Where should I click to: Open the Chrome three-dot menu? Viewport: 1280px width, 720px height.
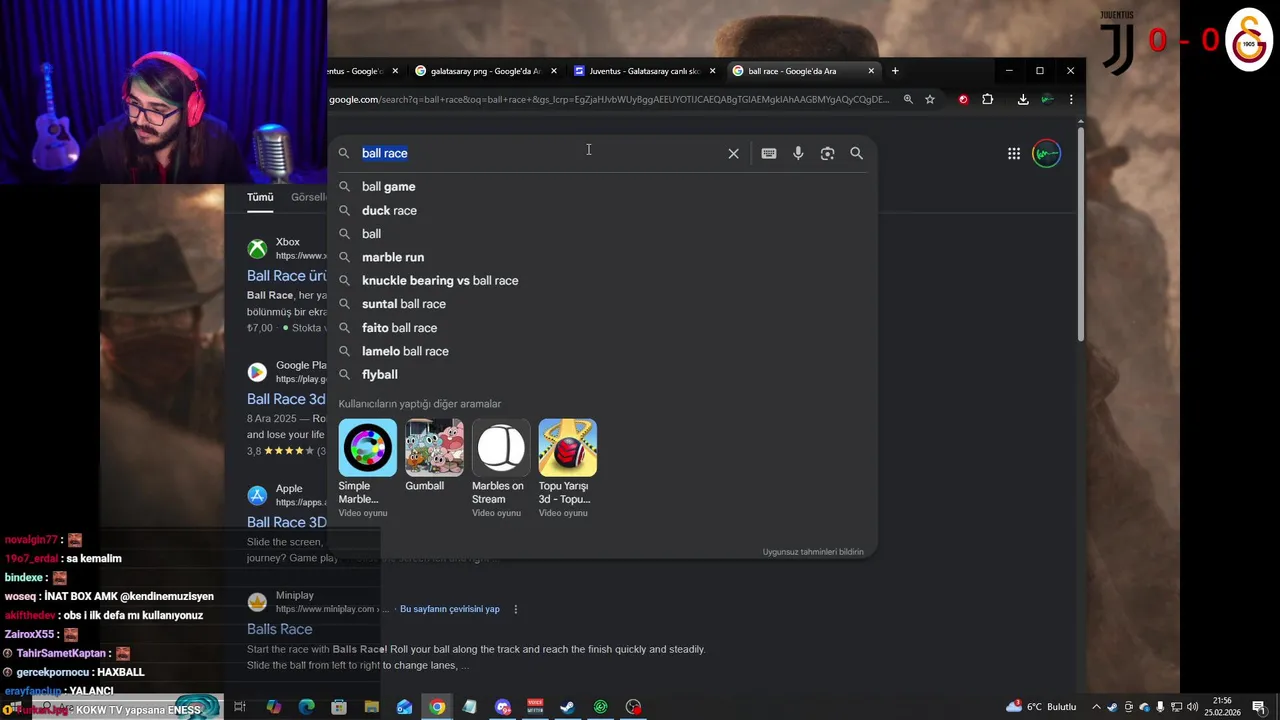tap(1071, 99)
